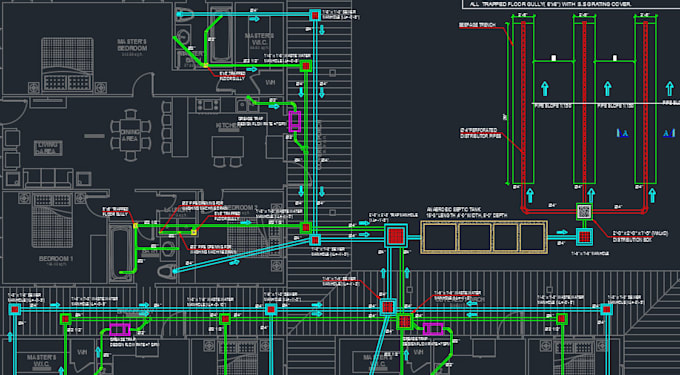Click the cyan sewer manhole below large trap manhole
This screenshot has width=680, height=375.
pos(388,307)
